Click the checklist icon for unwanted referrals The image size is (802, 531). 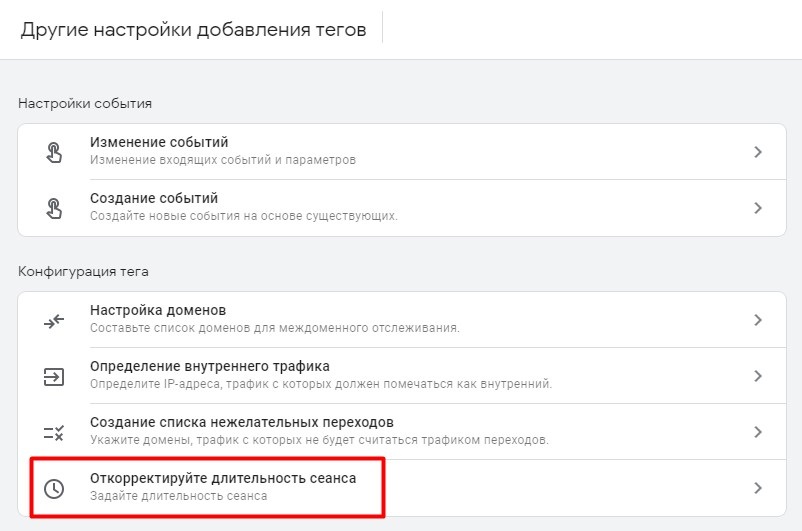click(54, 433)
